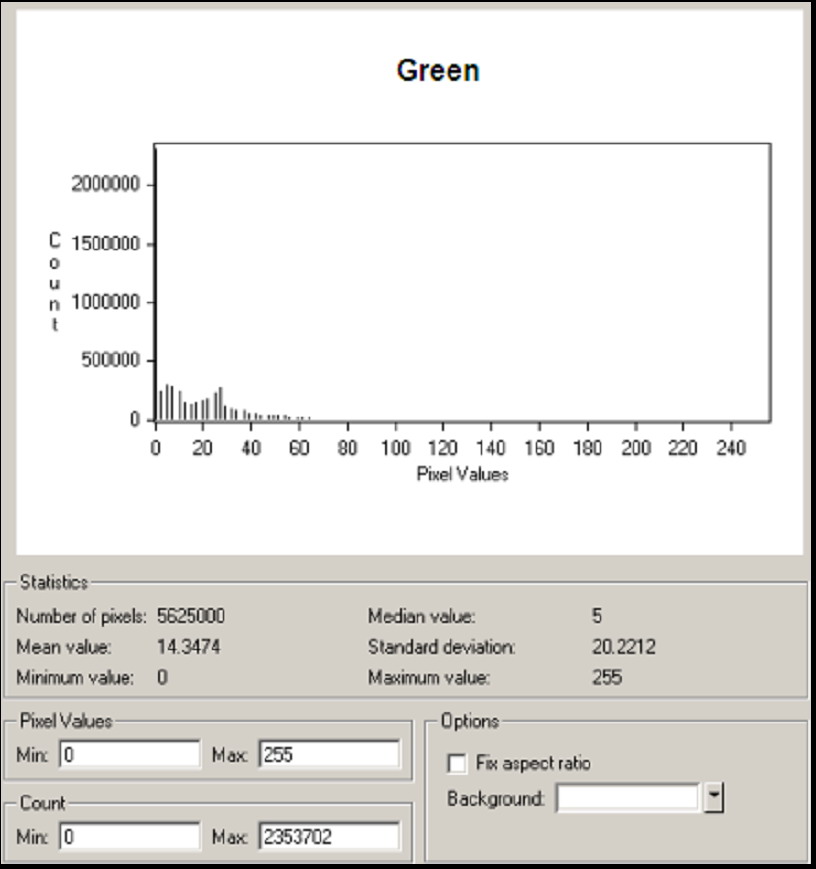Edit the Count Min field
816x869 pixels.
130,836
